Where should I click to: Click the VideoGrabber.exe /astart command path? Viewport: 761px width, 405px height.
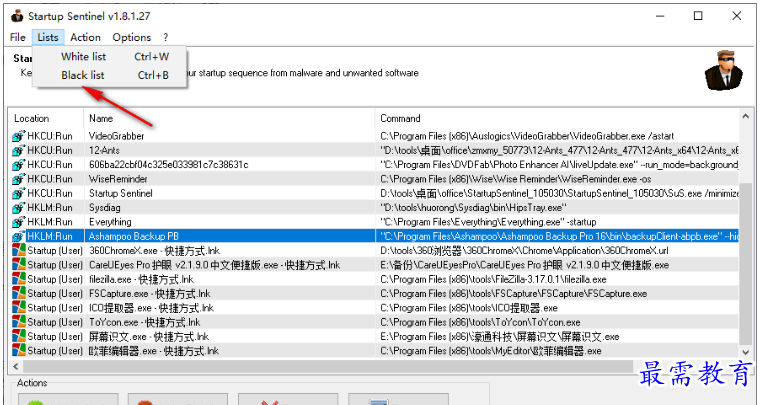[527, 136]
